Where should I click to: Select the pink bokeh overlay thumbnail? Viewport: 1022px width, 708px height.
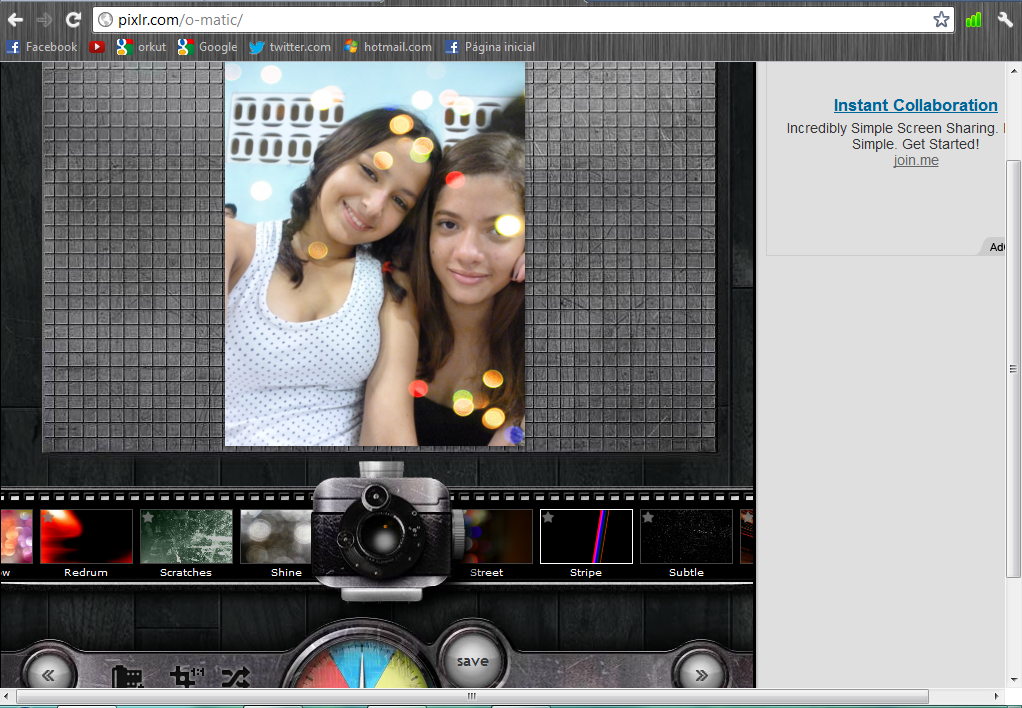point(16,537)
